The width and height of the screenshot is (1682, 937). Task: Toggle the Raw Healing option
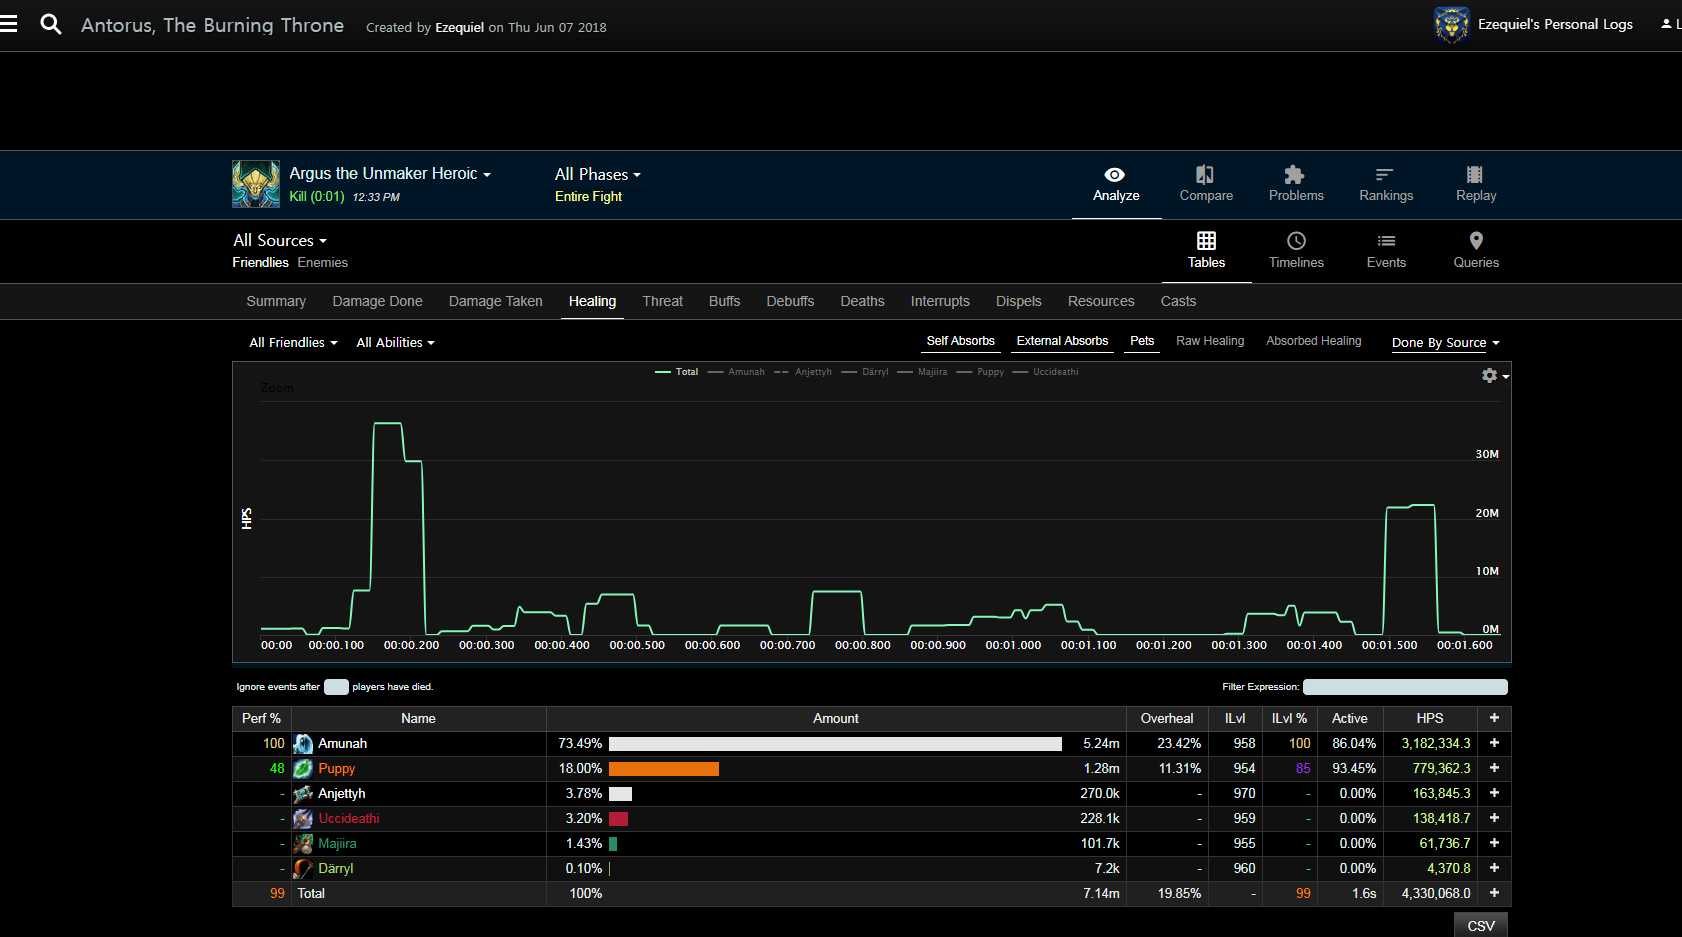point(1210,341)
